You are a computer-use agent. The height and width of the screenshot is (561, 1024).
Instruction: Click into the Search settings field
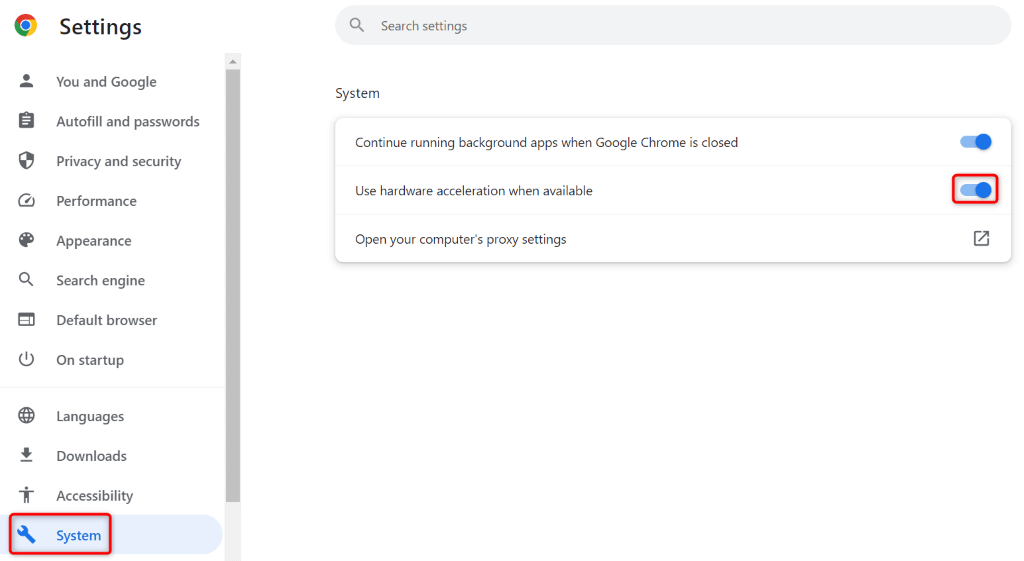[680, 26]
